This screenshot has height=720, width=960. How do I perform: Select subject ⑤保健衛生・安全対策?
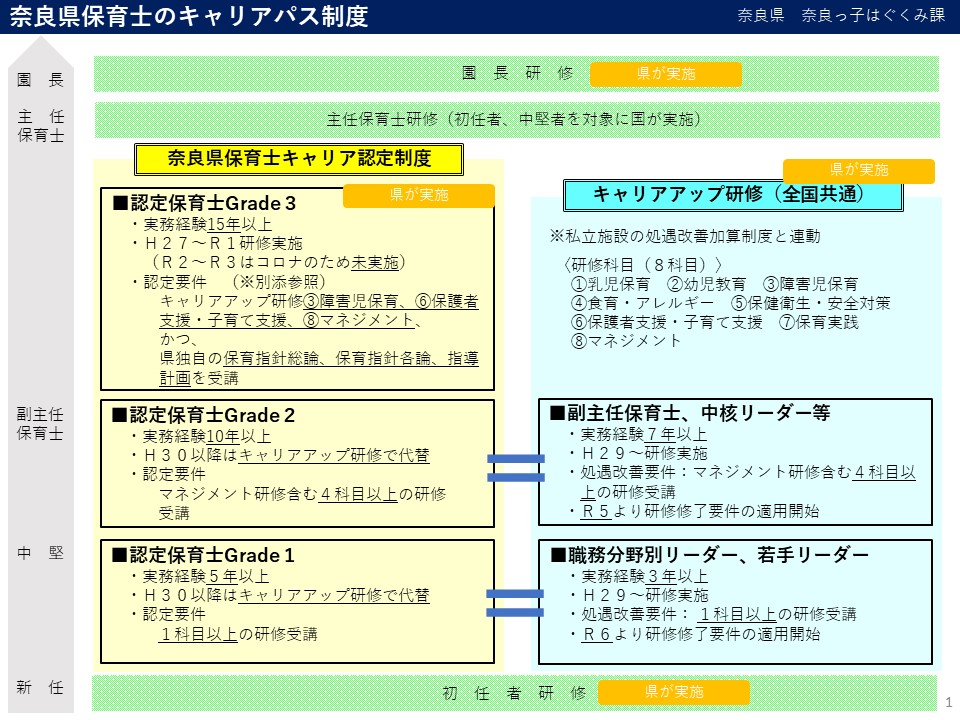811,303
